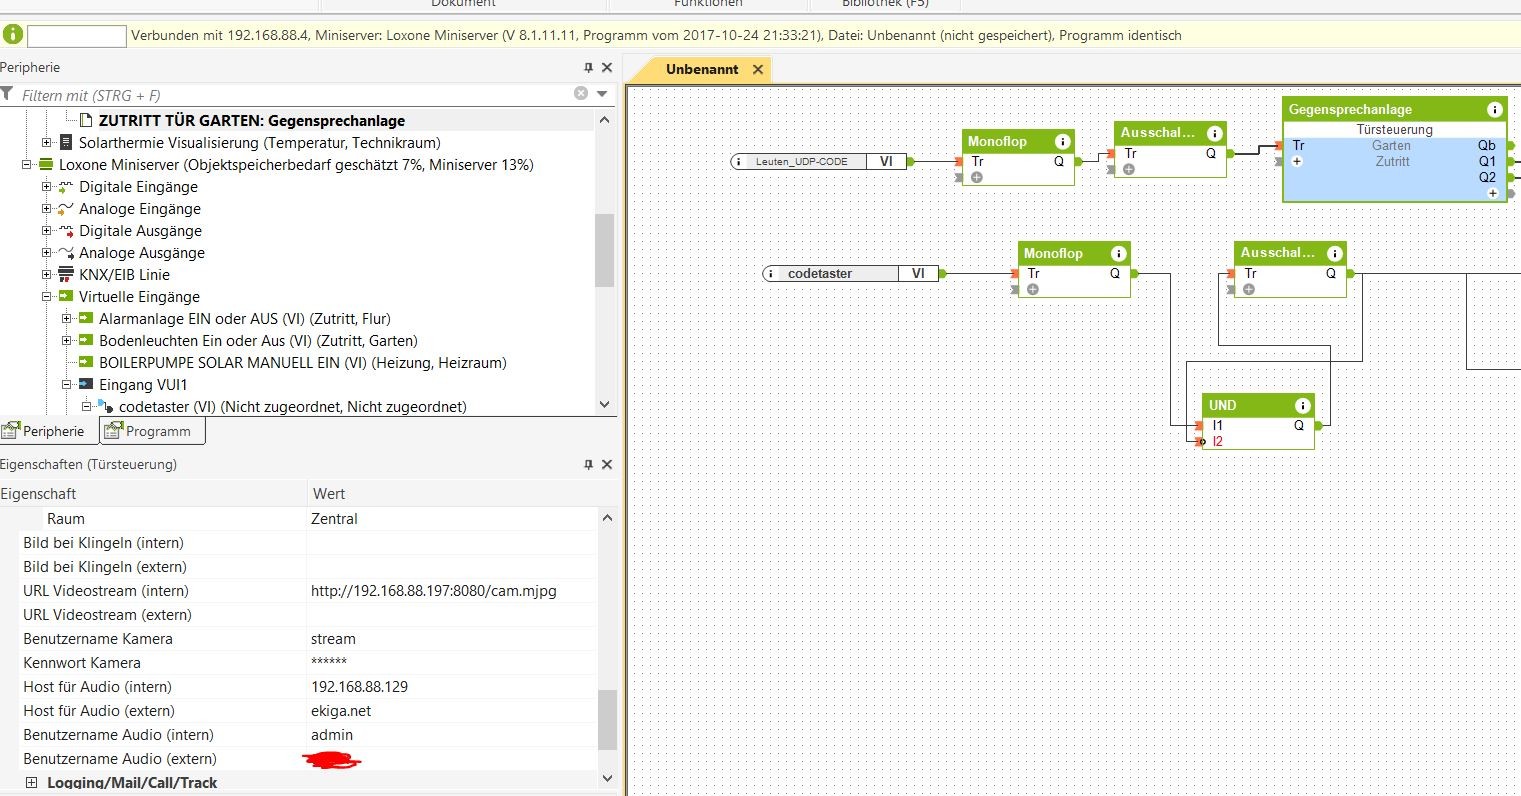The width and height of the screenshot is (1521, 796).
Task: Add input on first Monoflop via plus
Action: pos(976,177)
